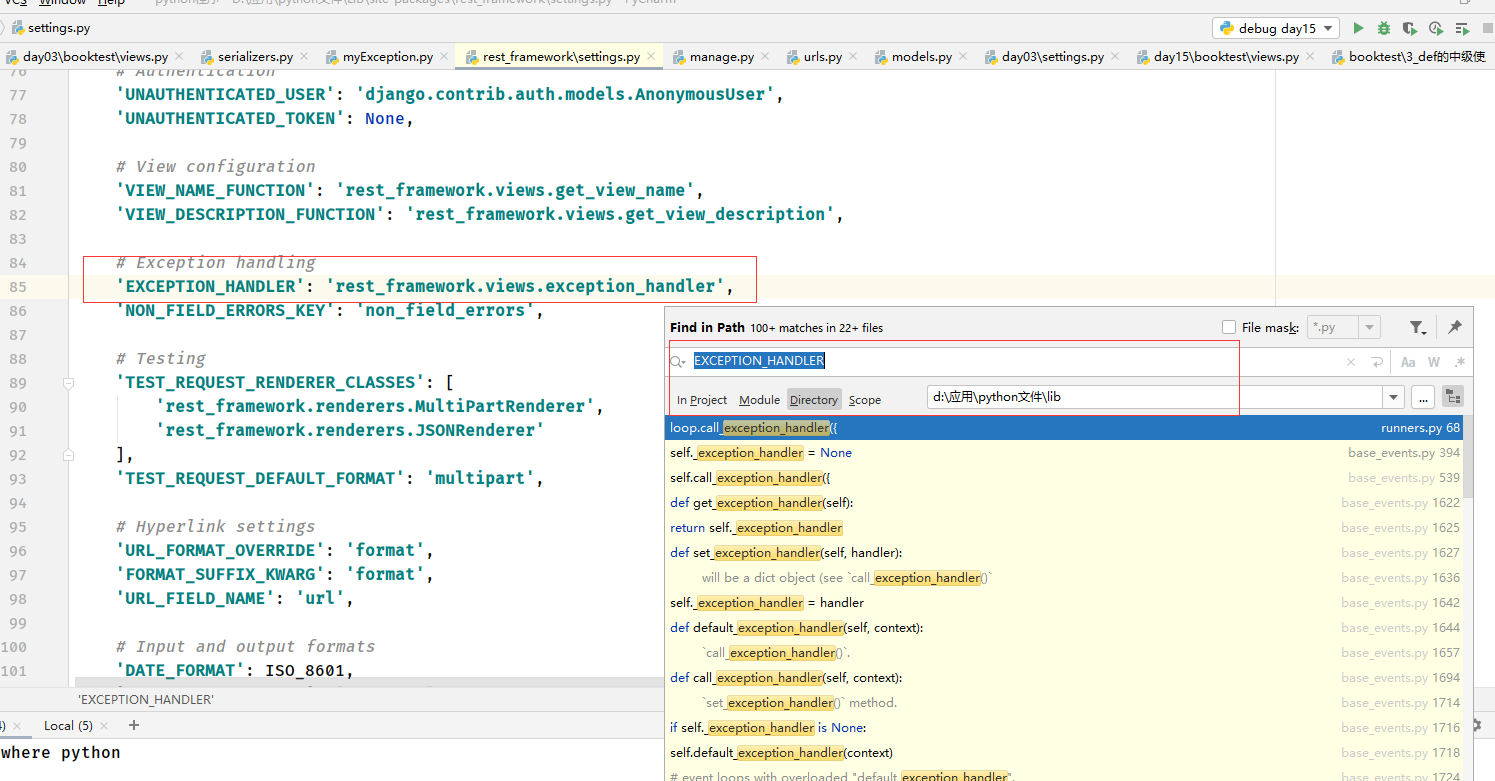Clear the Find in Path search text
This screenshot has height=781, width=1495.
pyautogui.click(x=1351, y=362)
